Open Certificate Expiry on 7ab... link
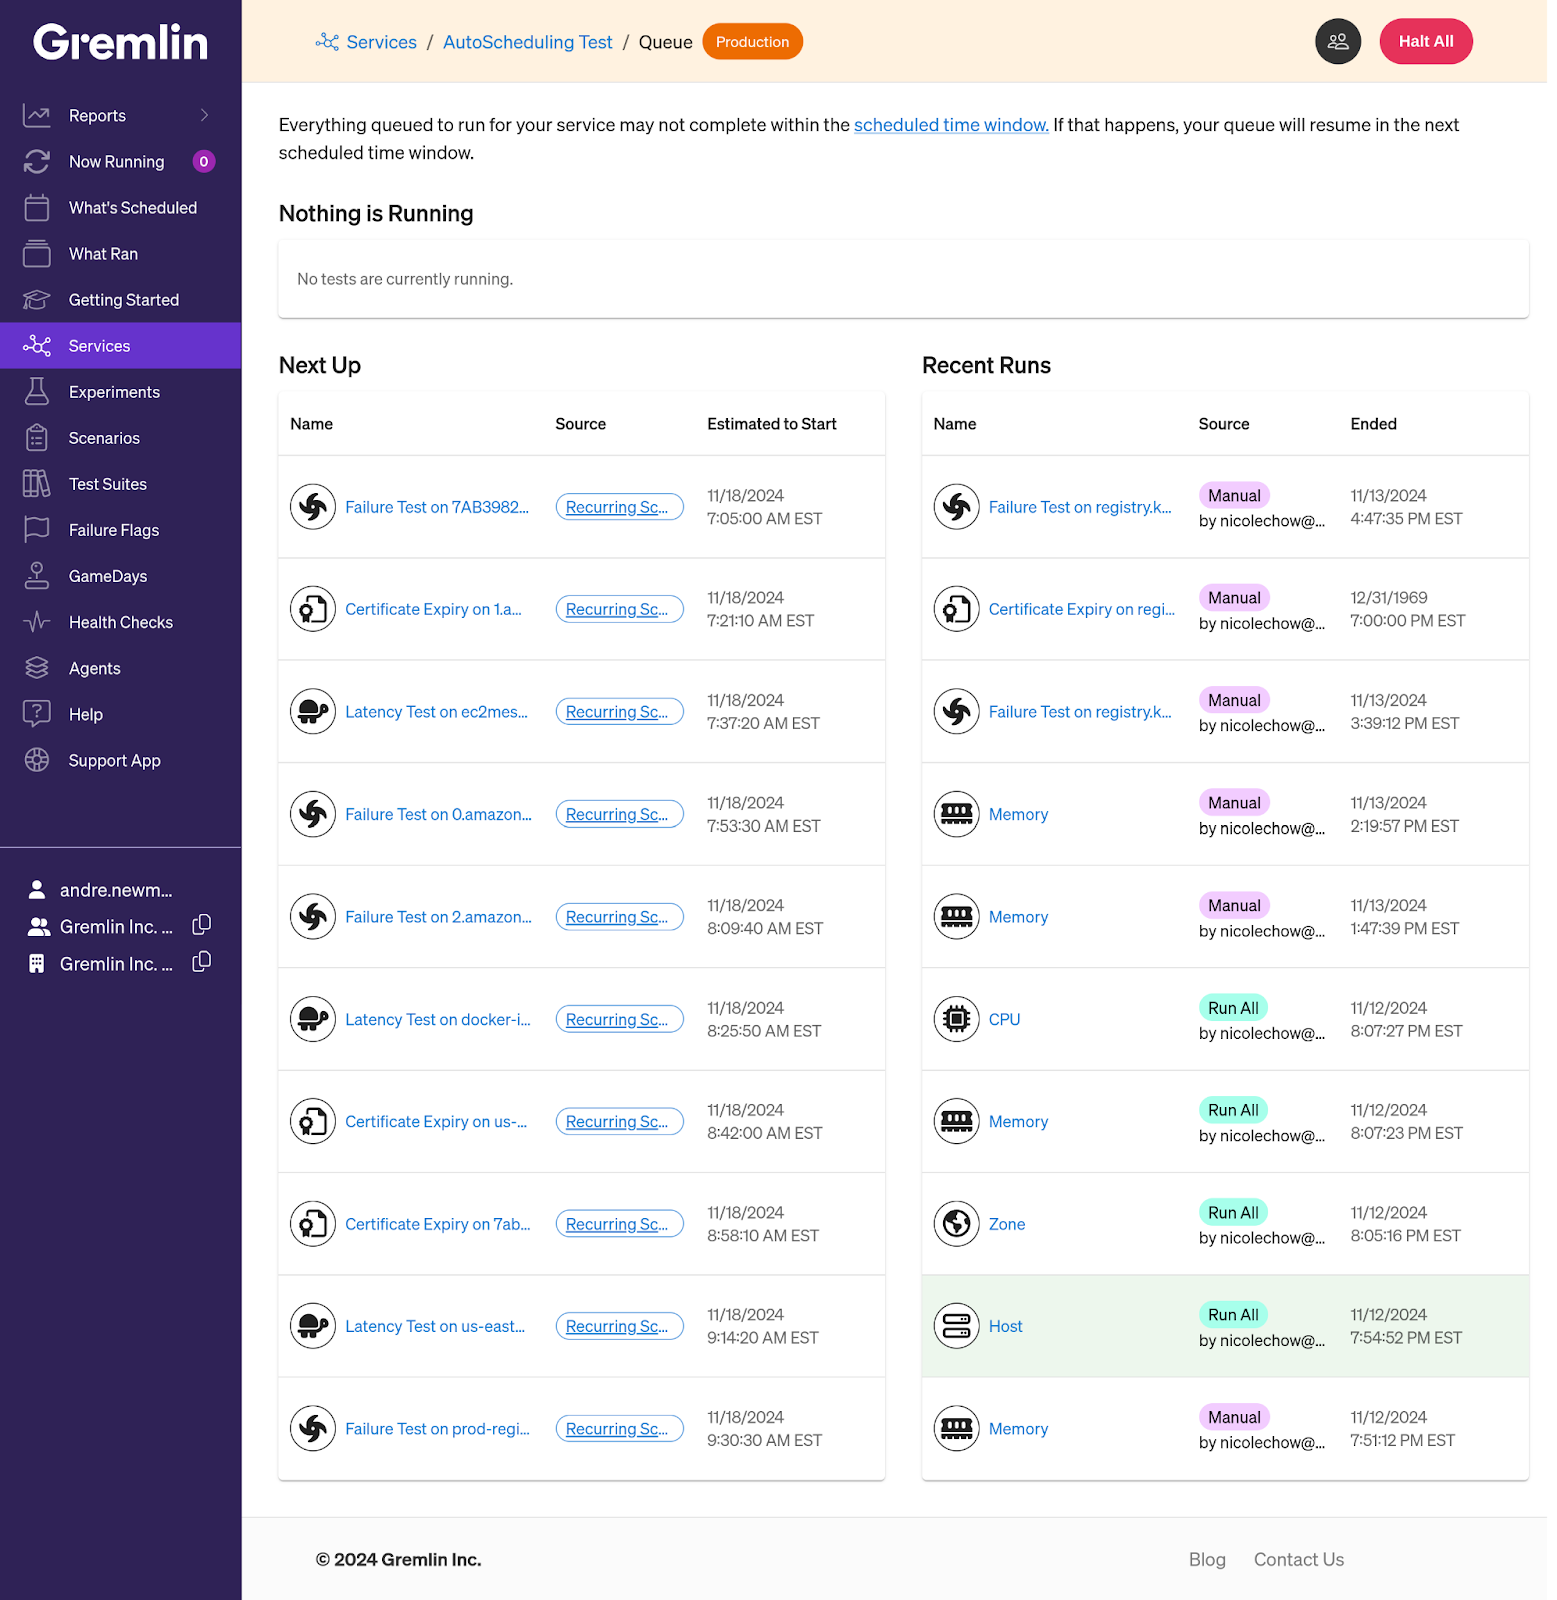The image size is (1557, 1600). tap(438, 1224)
